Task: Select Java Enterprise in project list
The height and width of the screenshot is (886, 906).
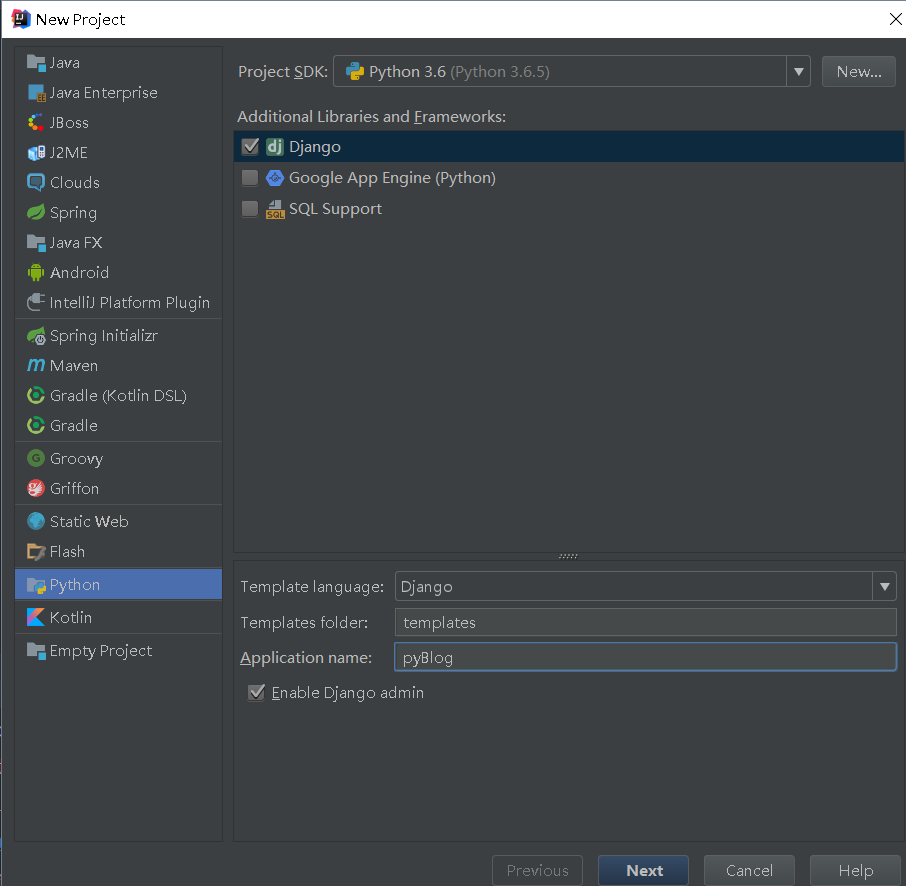Action: pos(118,92)
